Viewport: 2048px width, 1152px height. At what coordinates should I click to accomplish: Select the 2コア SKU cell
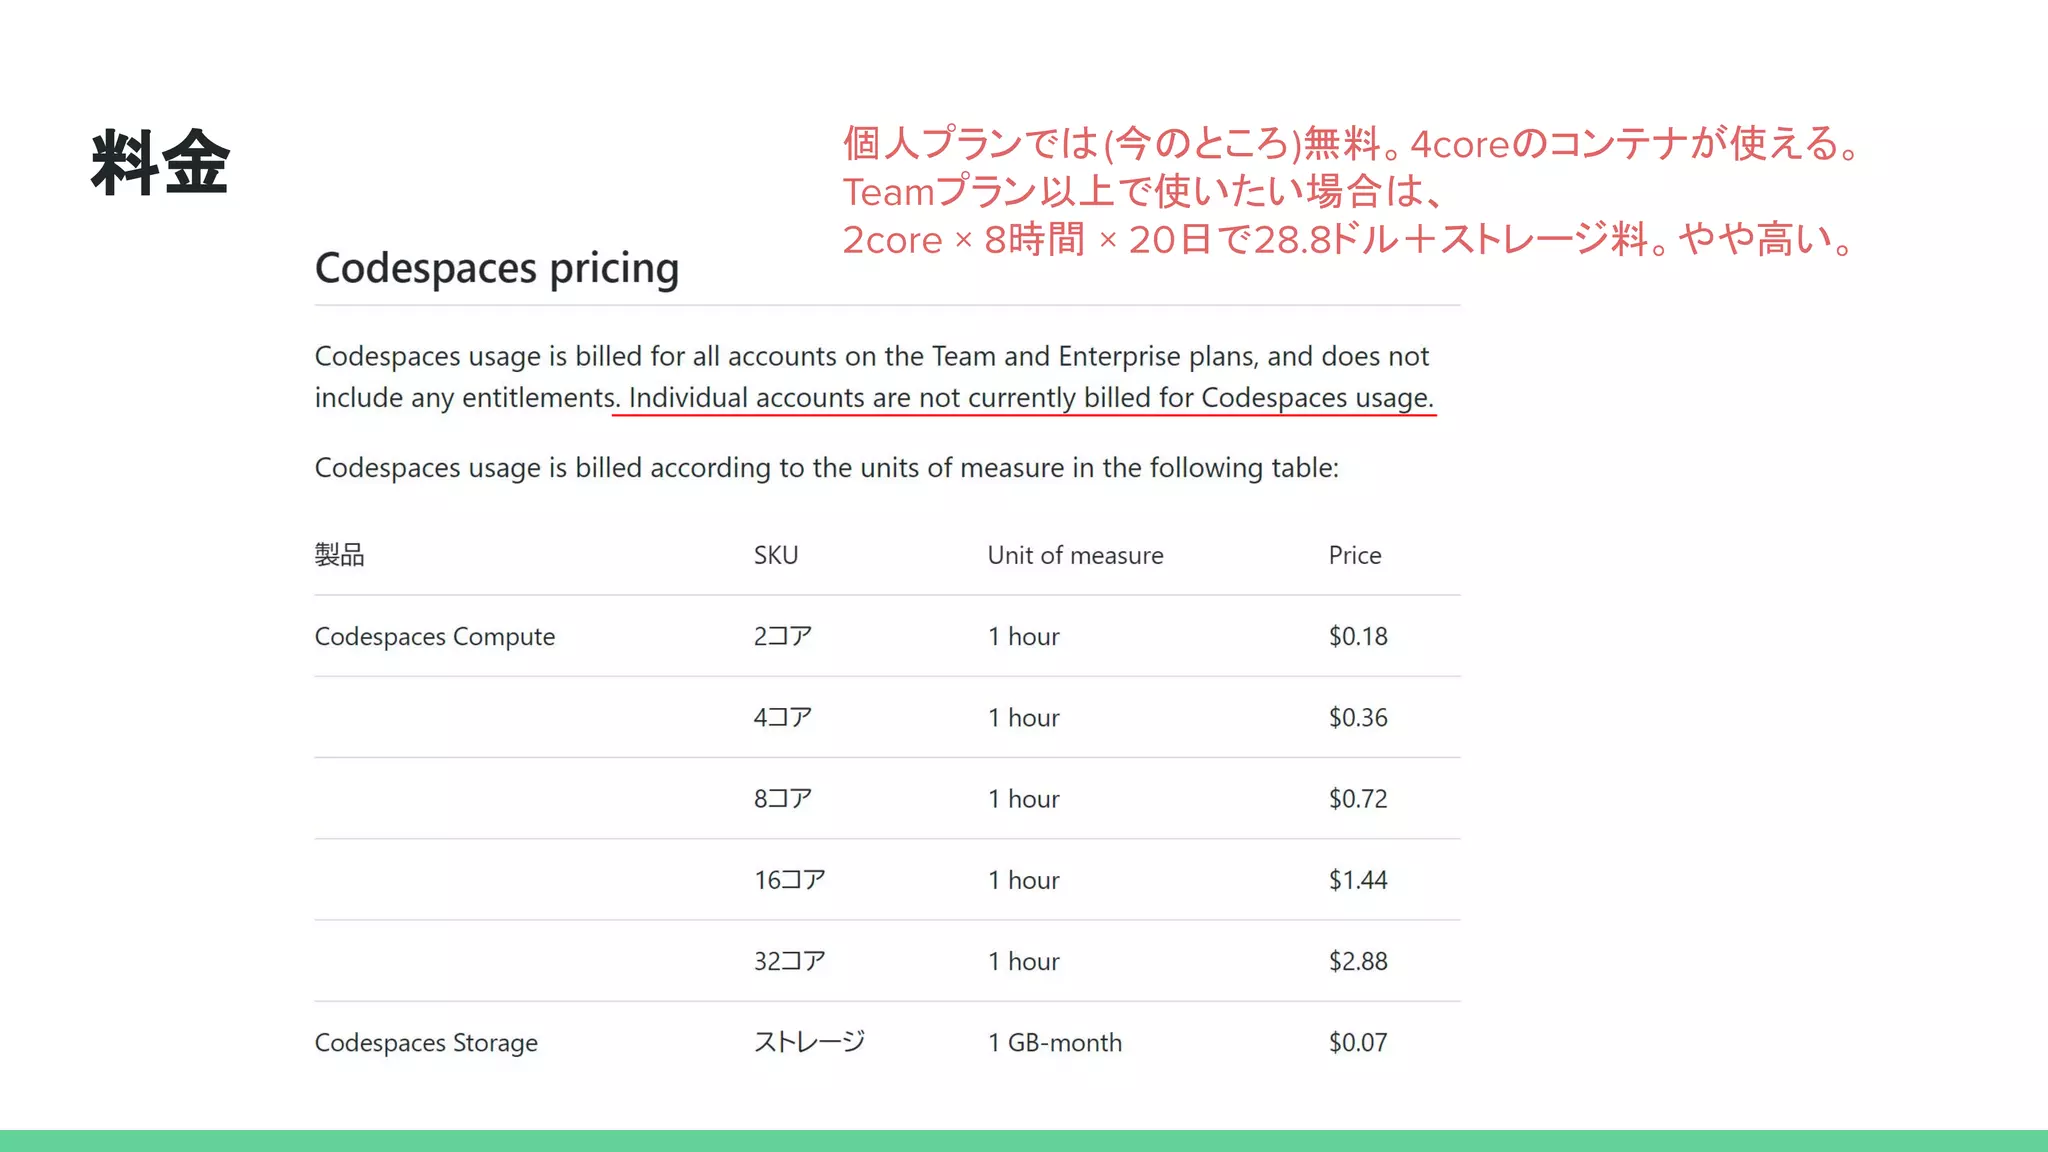pos(783,636)
